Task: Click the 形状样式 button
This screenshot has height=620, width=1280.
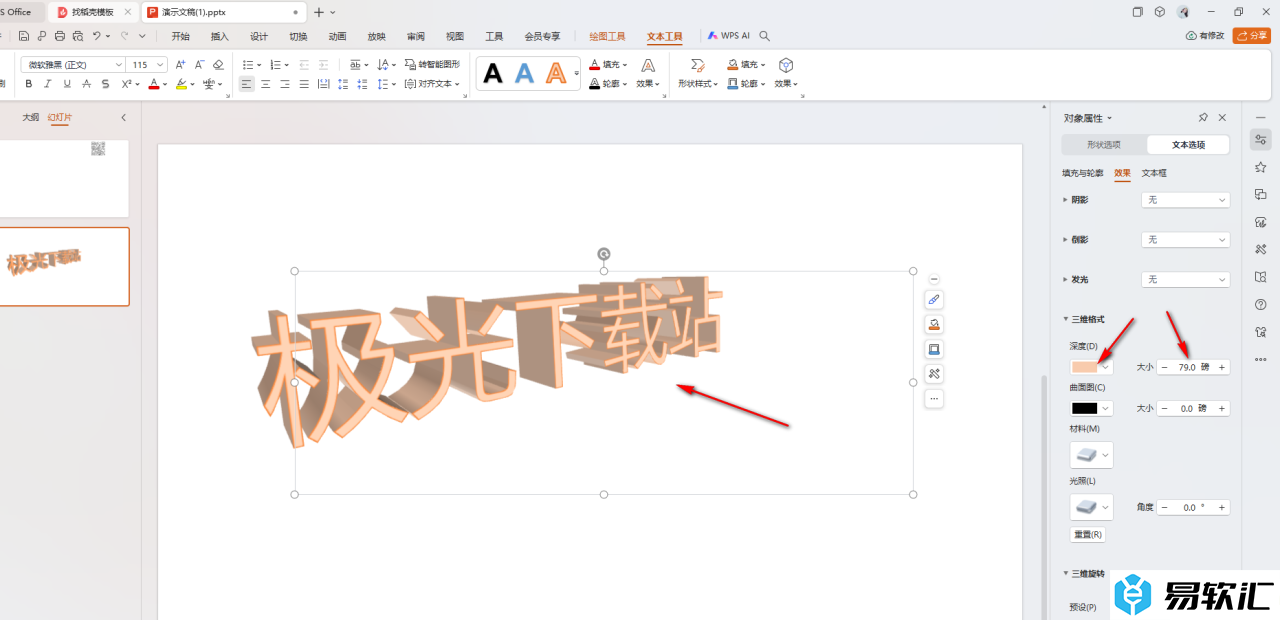Action: point(698,73)
